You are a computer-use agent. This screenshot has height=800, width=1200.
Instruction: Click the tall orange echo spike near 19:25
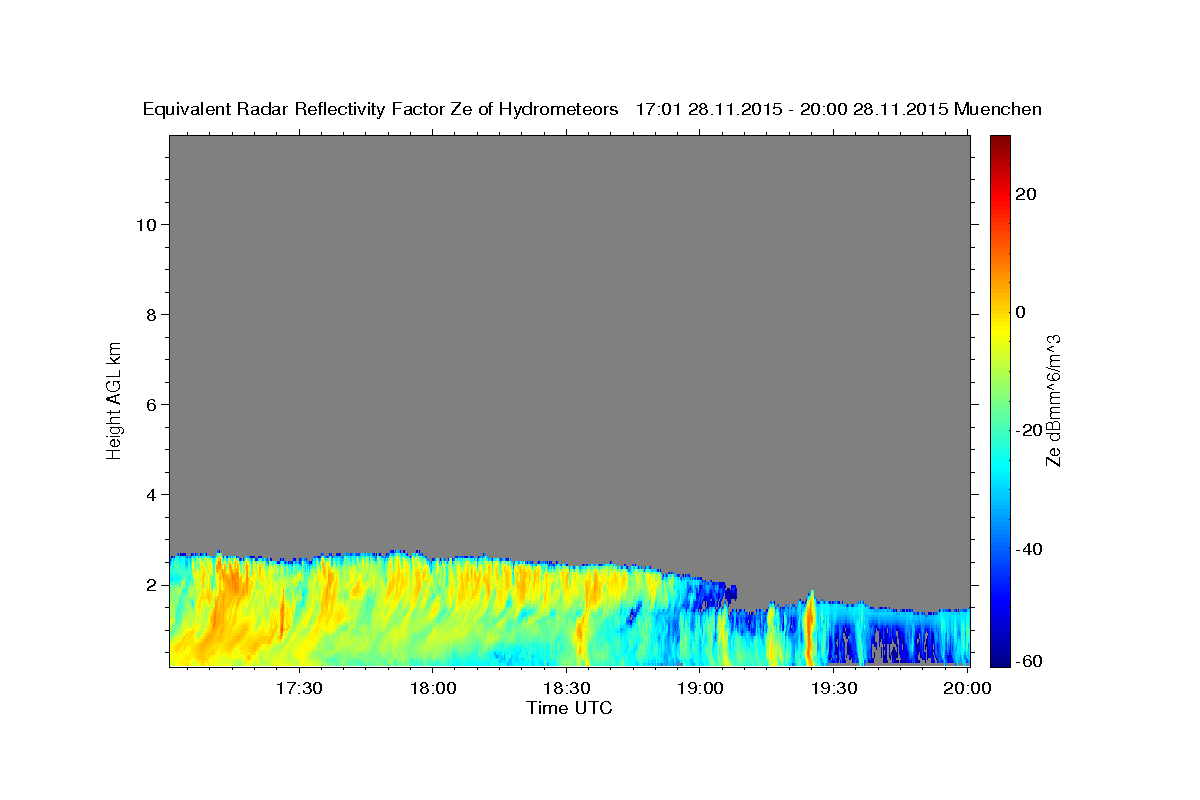click(x=810, y=628)
